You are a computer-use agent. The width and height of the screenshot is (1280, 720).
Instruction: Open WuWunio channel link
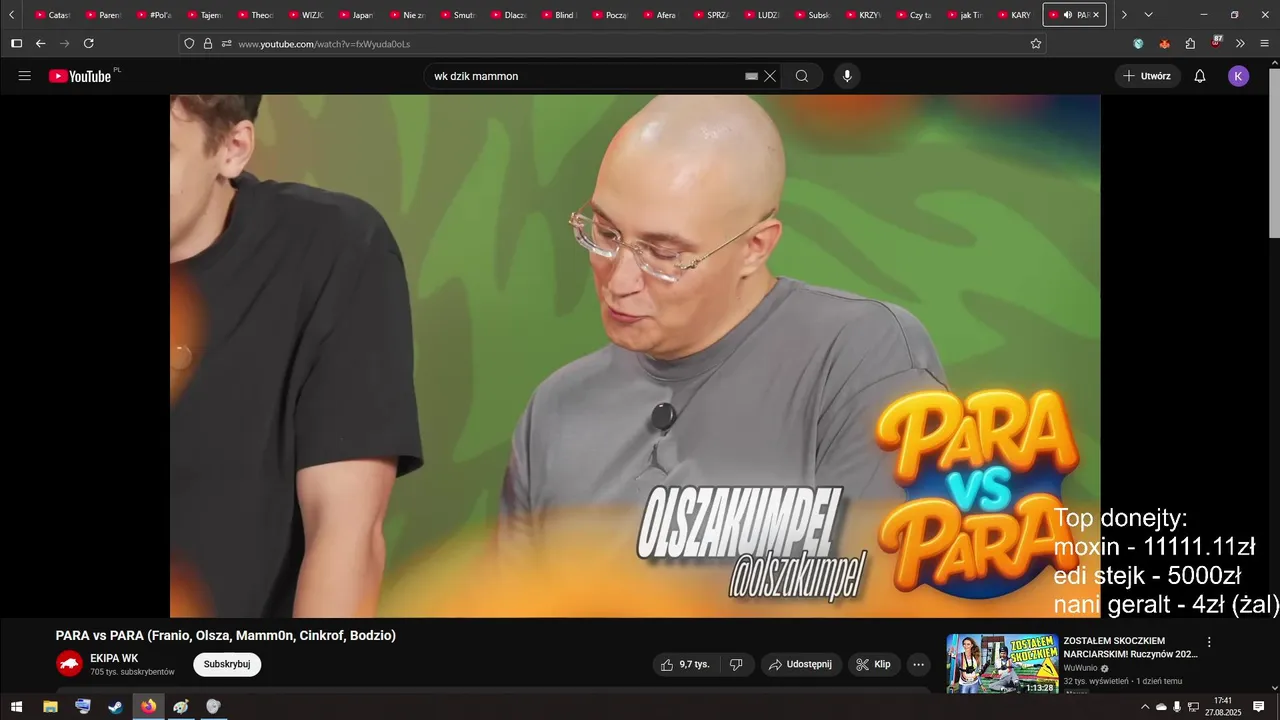[1081, 667]
